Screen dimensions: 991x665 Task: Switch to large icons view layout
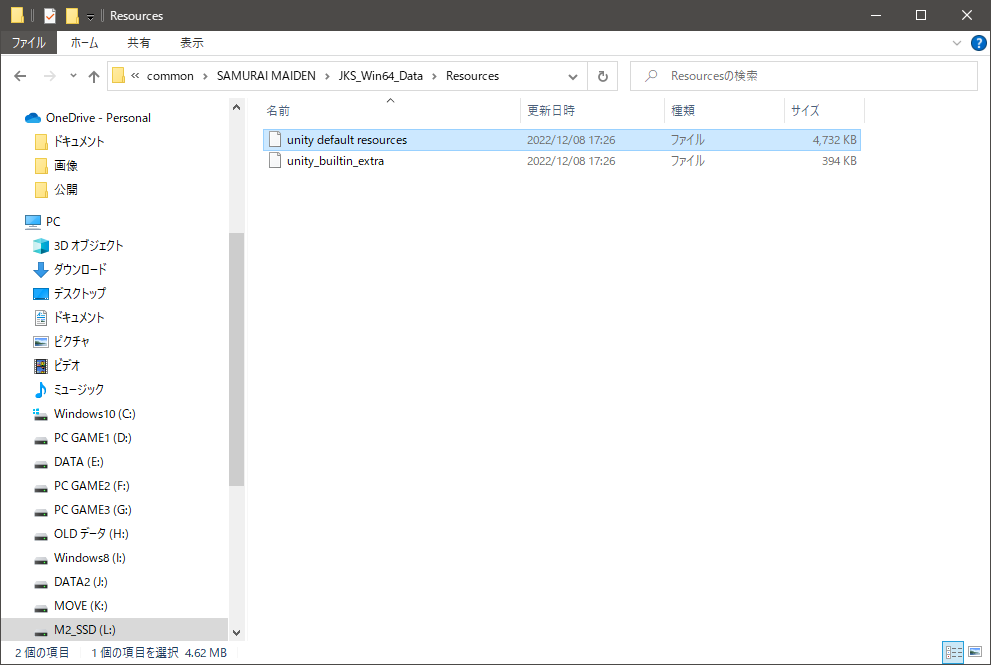click(975, 652)
